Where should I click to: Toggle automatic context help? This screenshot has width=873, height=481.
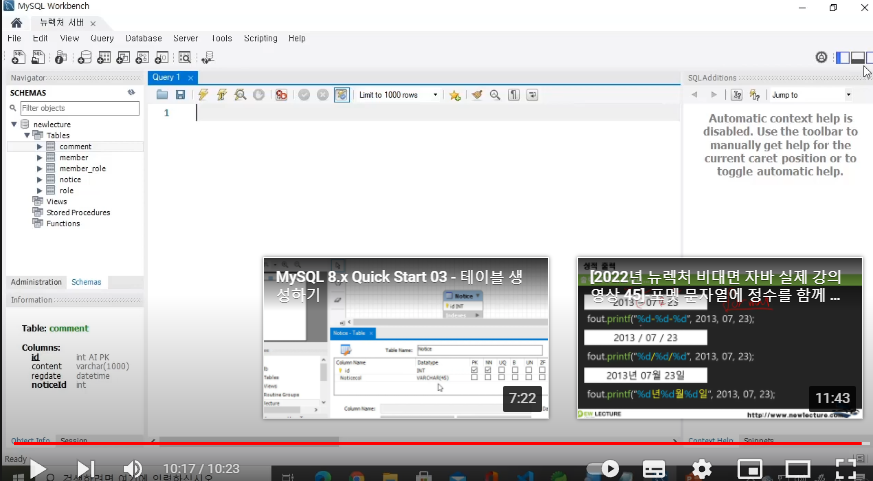tap(755, 95)
